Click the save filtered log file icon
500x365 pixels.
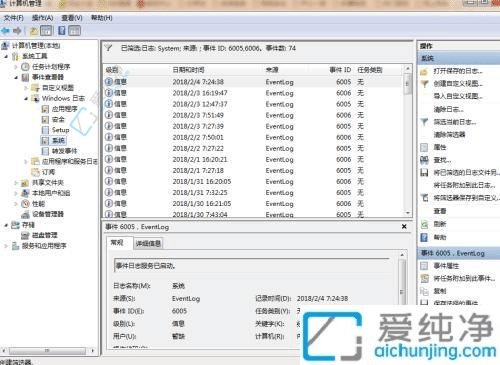pos(424,173)
